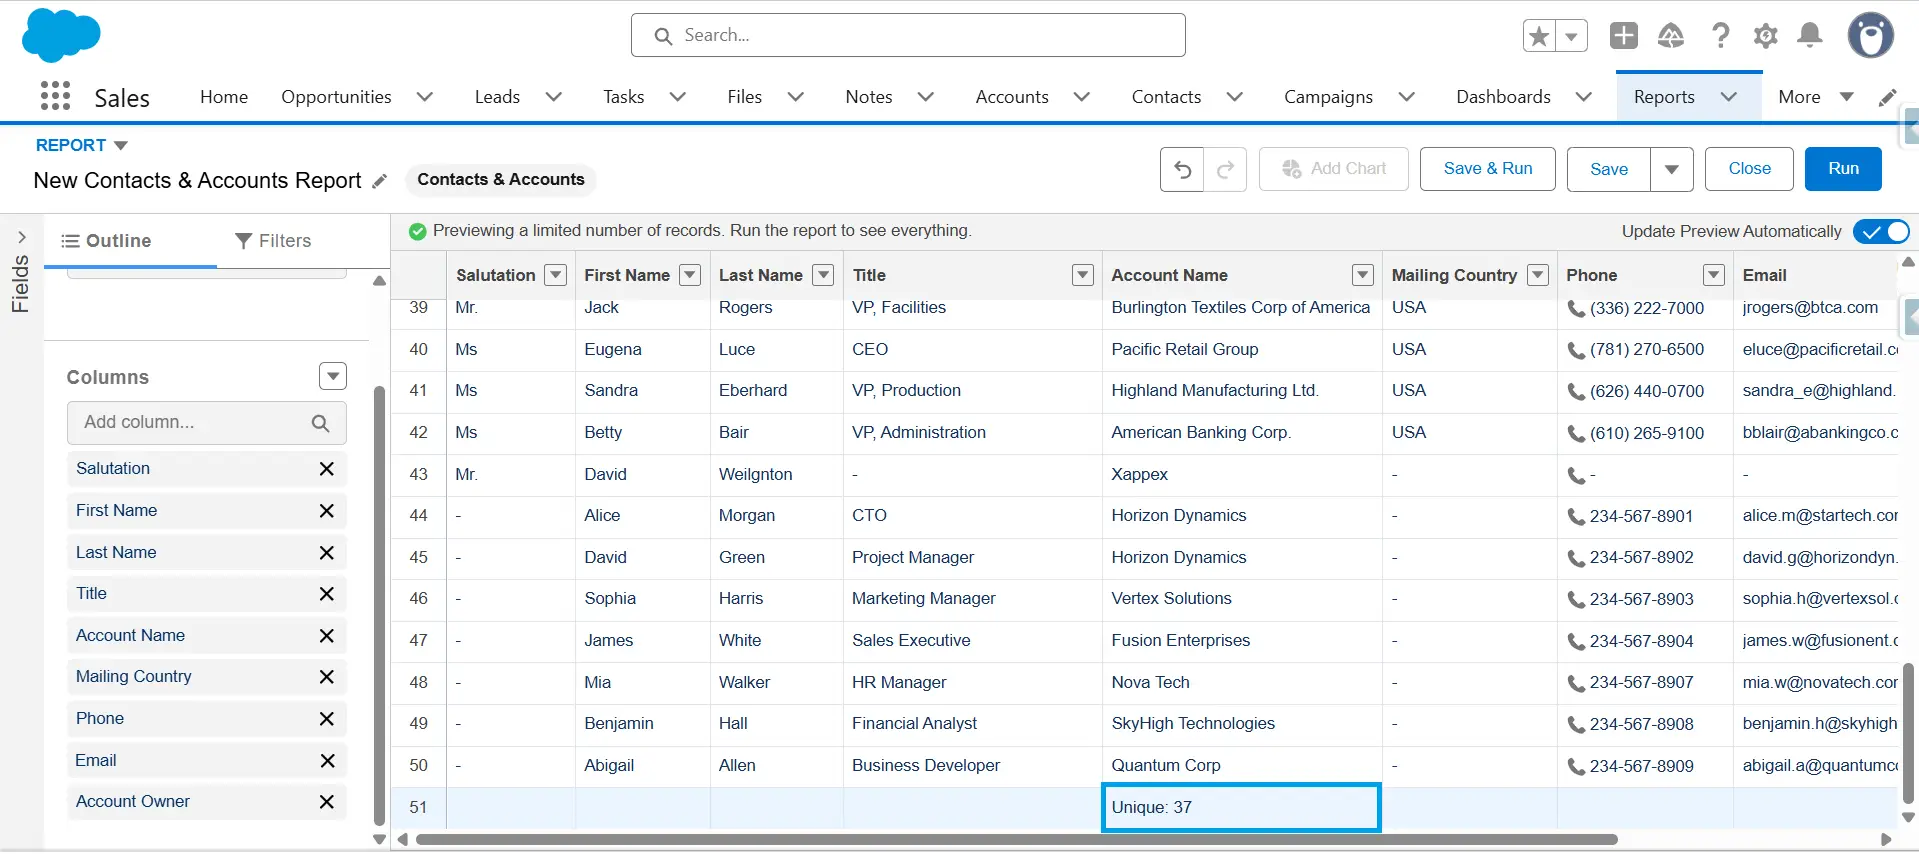Expand the Fields side panel

click(21, 237)
